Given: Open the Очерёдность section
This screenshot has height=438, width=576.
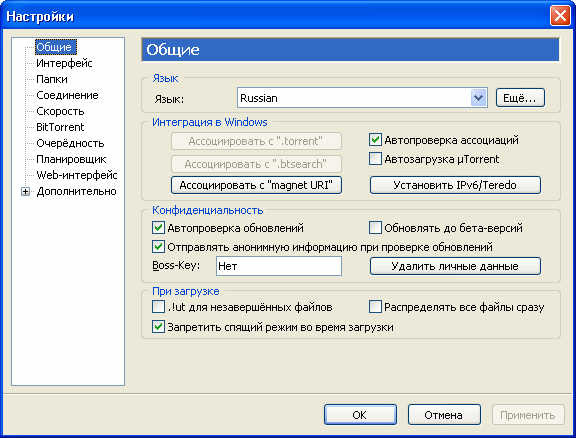Looking at the screenshot, I should pos(70,143).
